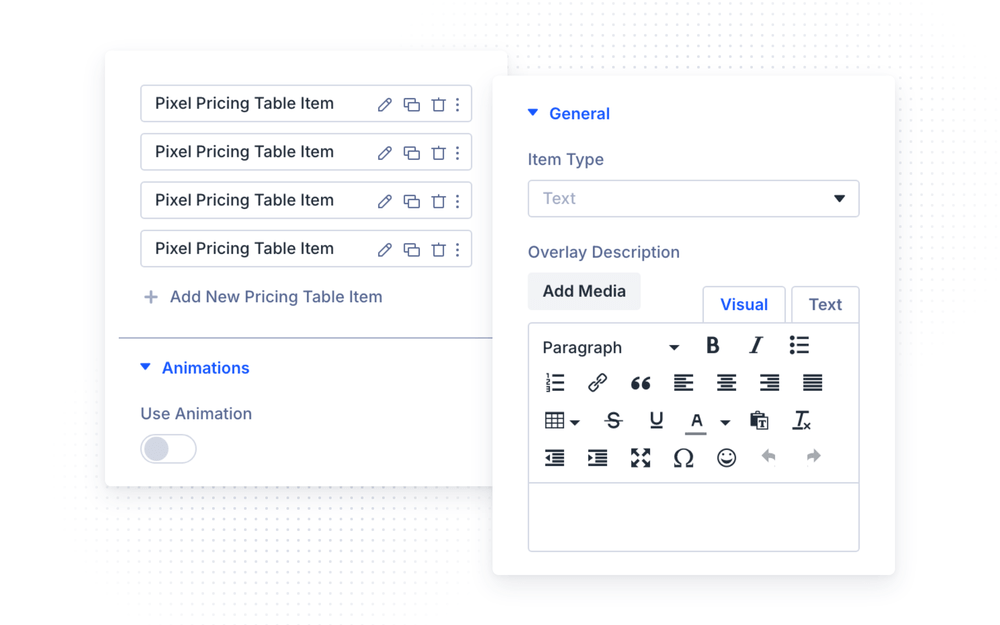This screenshot has width=1000, height=625.
Task: Open more options for fourth pricing item
Action: [458, 250]
